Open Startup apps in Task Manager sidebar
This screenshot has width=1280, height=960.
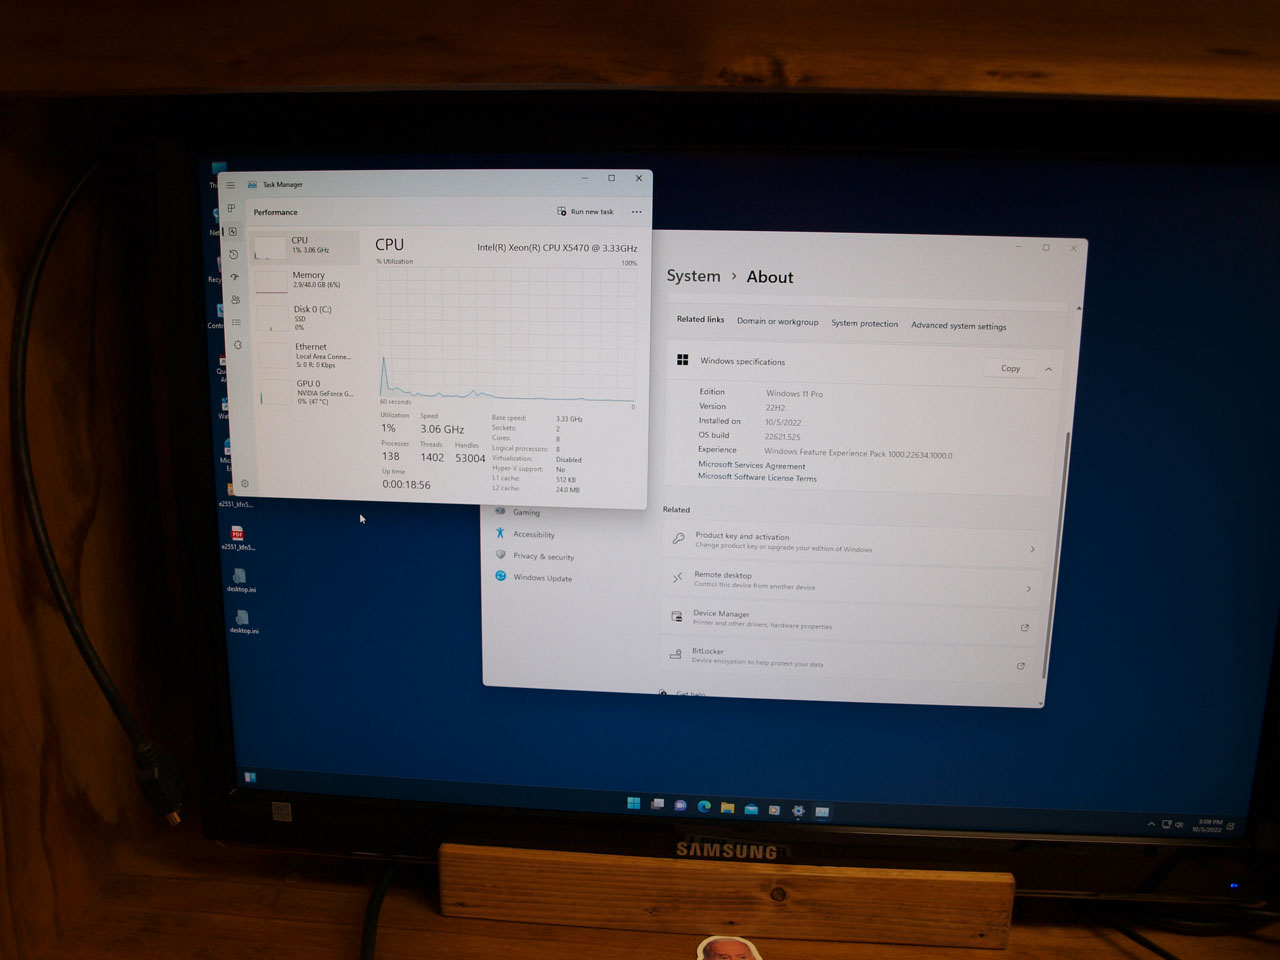coord(235,277)
